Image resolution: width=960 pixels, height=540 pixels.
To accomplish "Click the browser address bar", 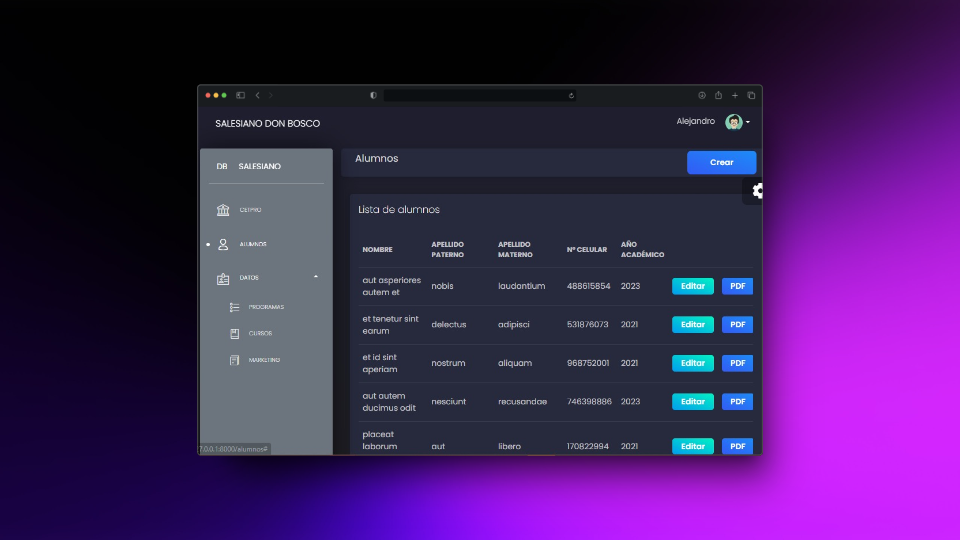I will pyautogui.click(x=479, y=96).
